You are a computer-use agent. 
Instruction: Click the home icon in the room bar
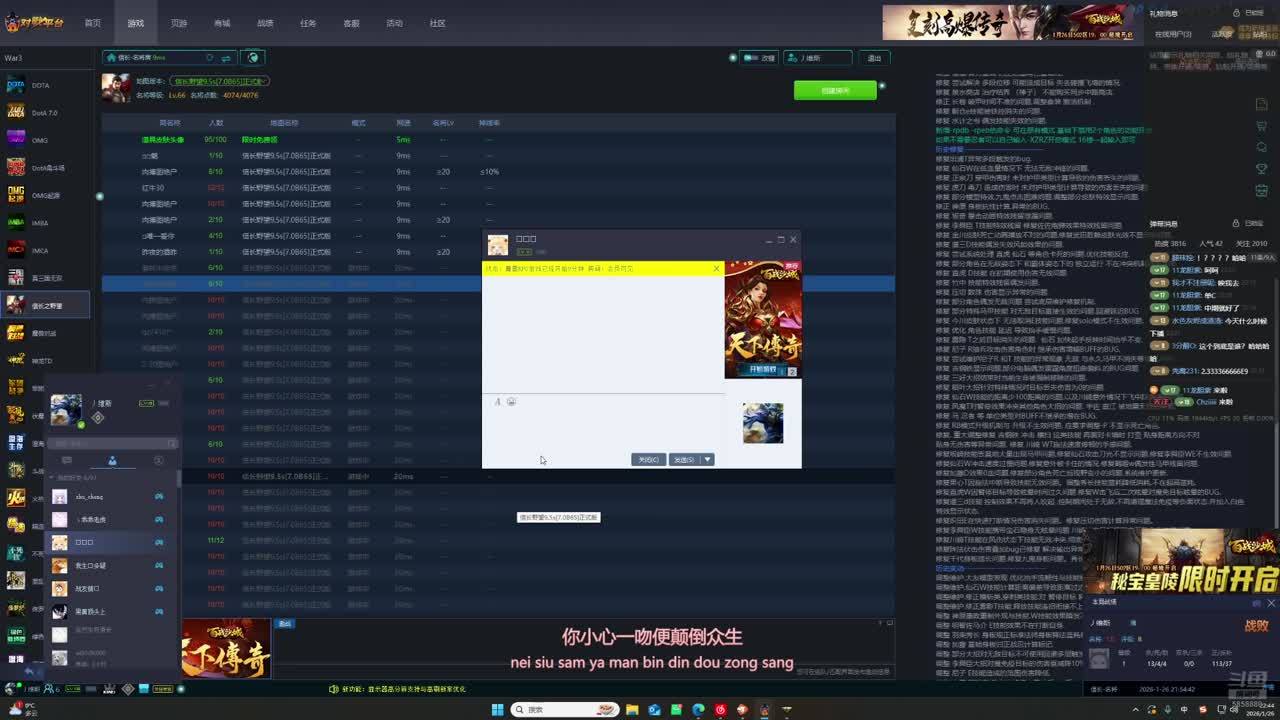(110, 58)
